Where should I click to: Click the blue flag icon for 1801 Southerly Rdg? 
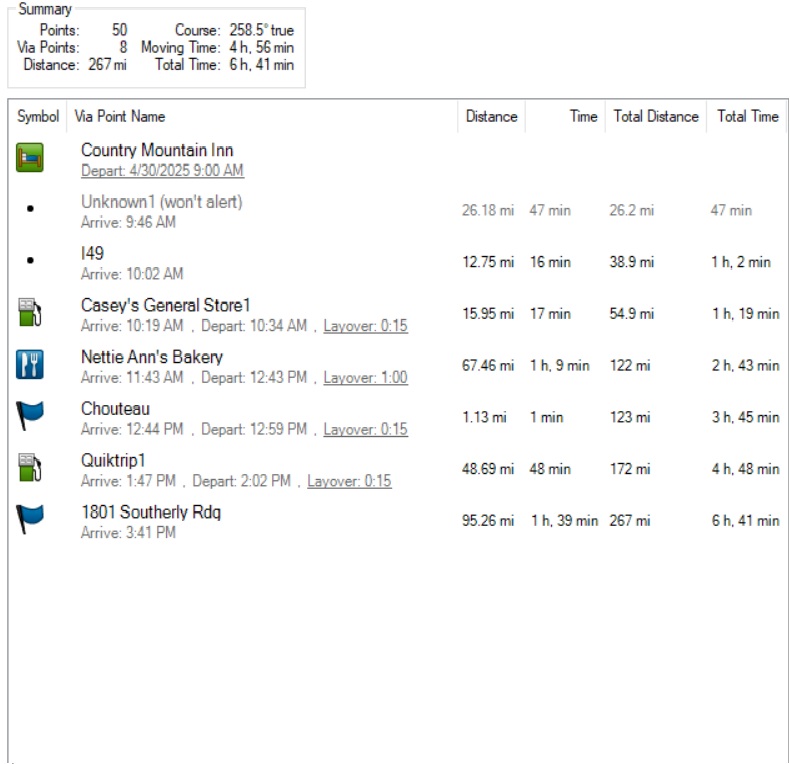point(30,519)
